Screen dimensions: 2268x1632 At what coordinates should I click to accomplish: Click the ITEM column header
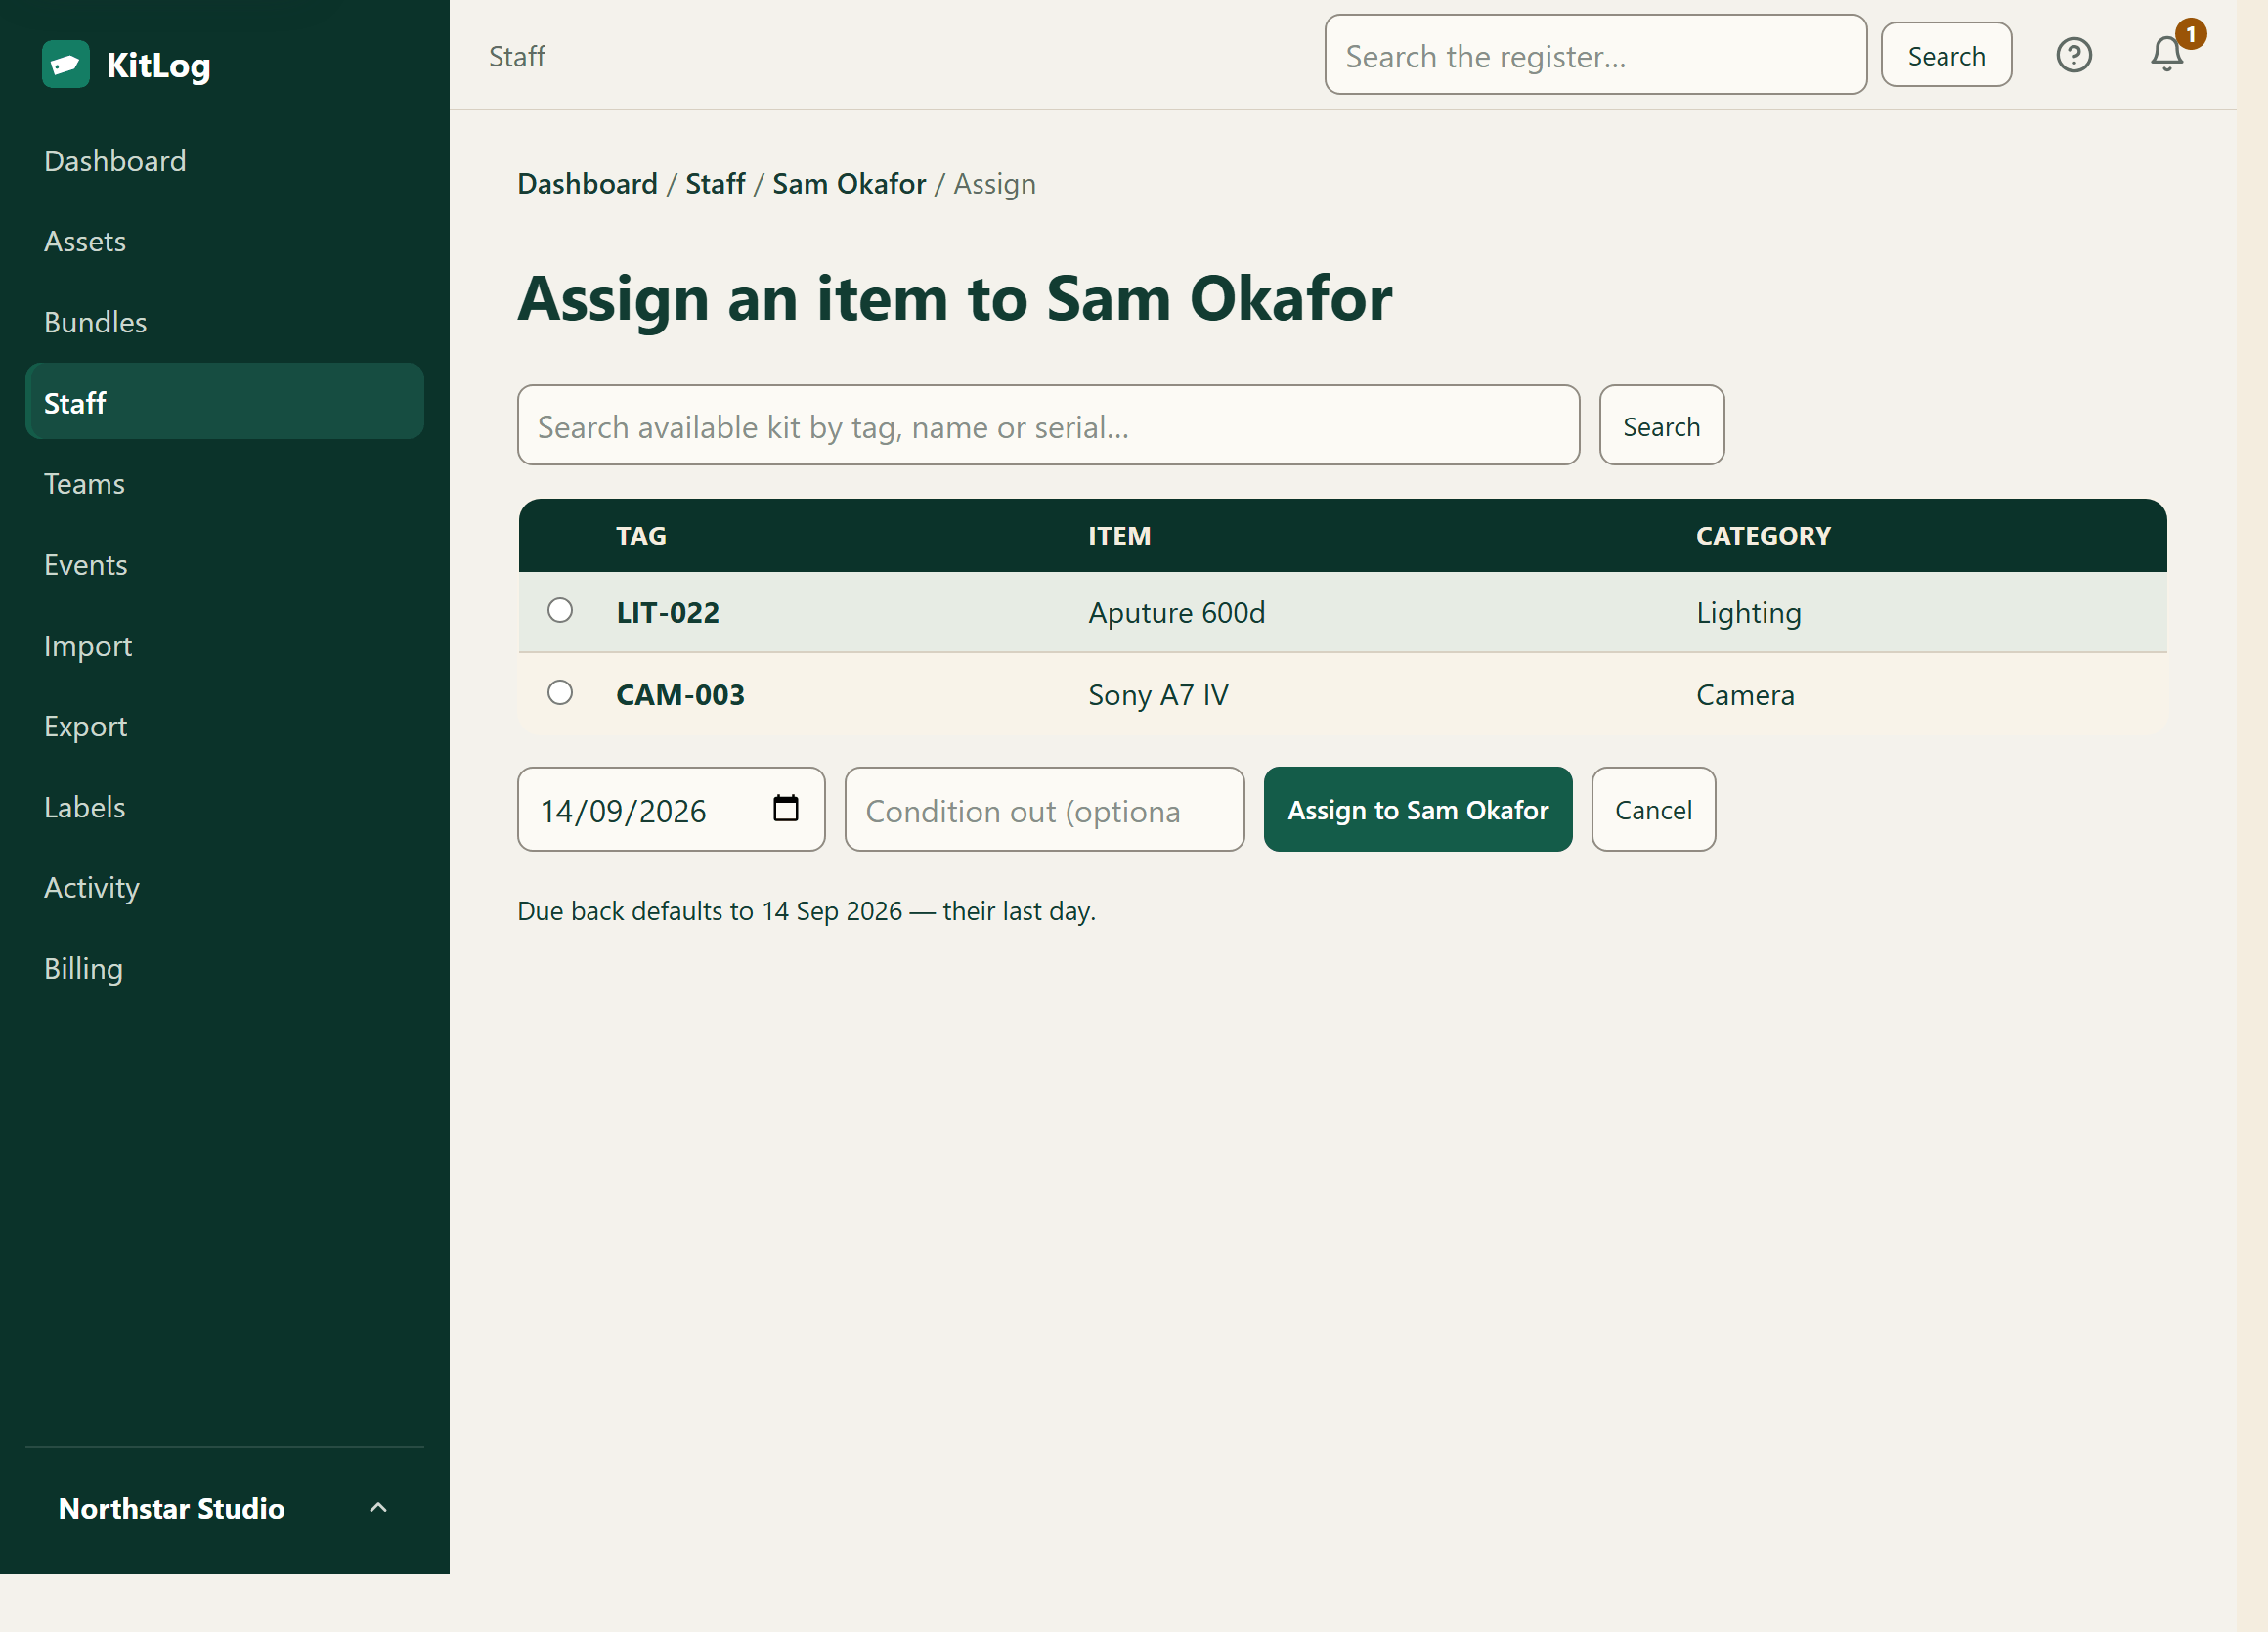coord(1119,536)
